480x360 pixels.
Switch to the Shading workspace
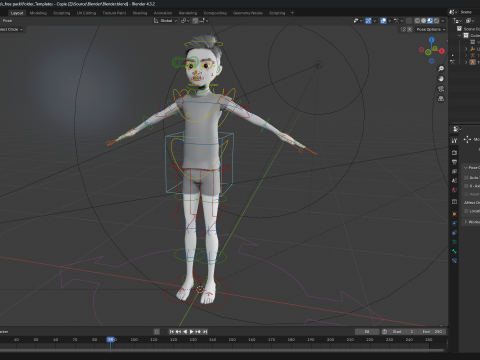[x=140, y=13]
